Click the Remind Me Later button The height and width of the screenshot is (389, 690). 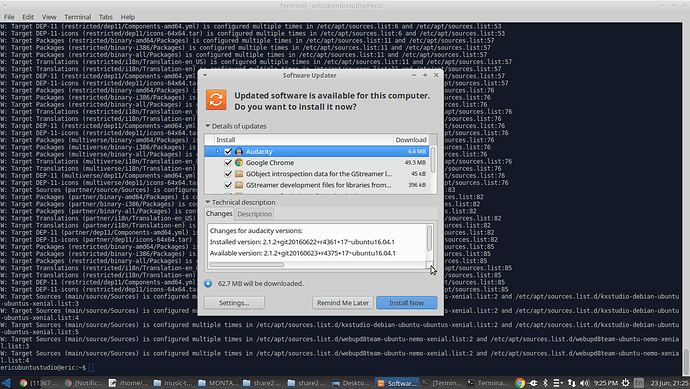coord(343,303)
